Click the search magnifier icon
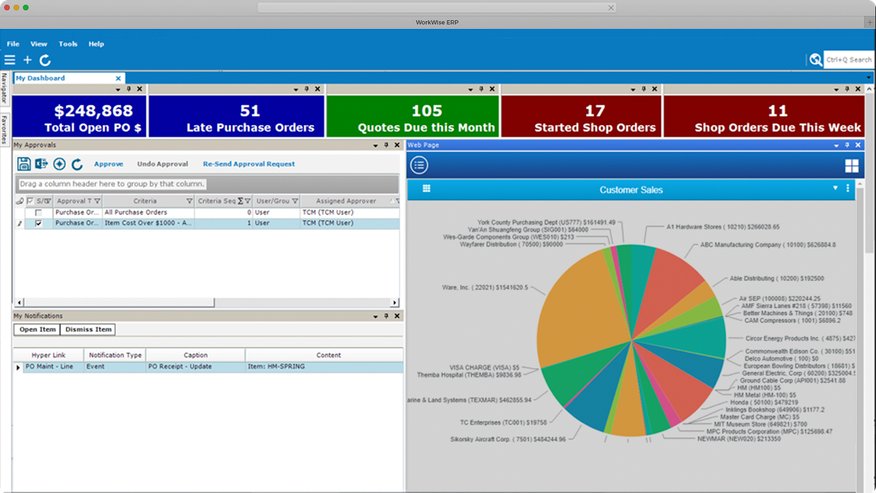 [x=816, y=60]
